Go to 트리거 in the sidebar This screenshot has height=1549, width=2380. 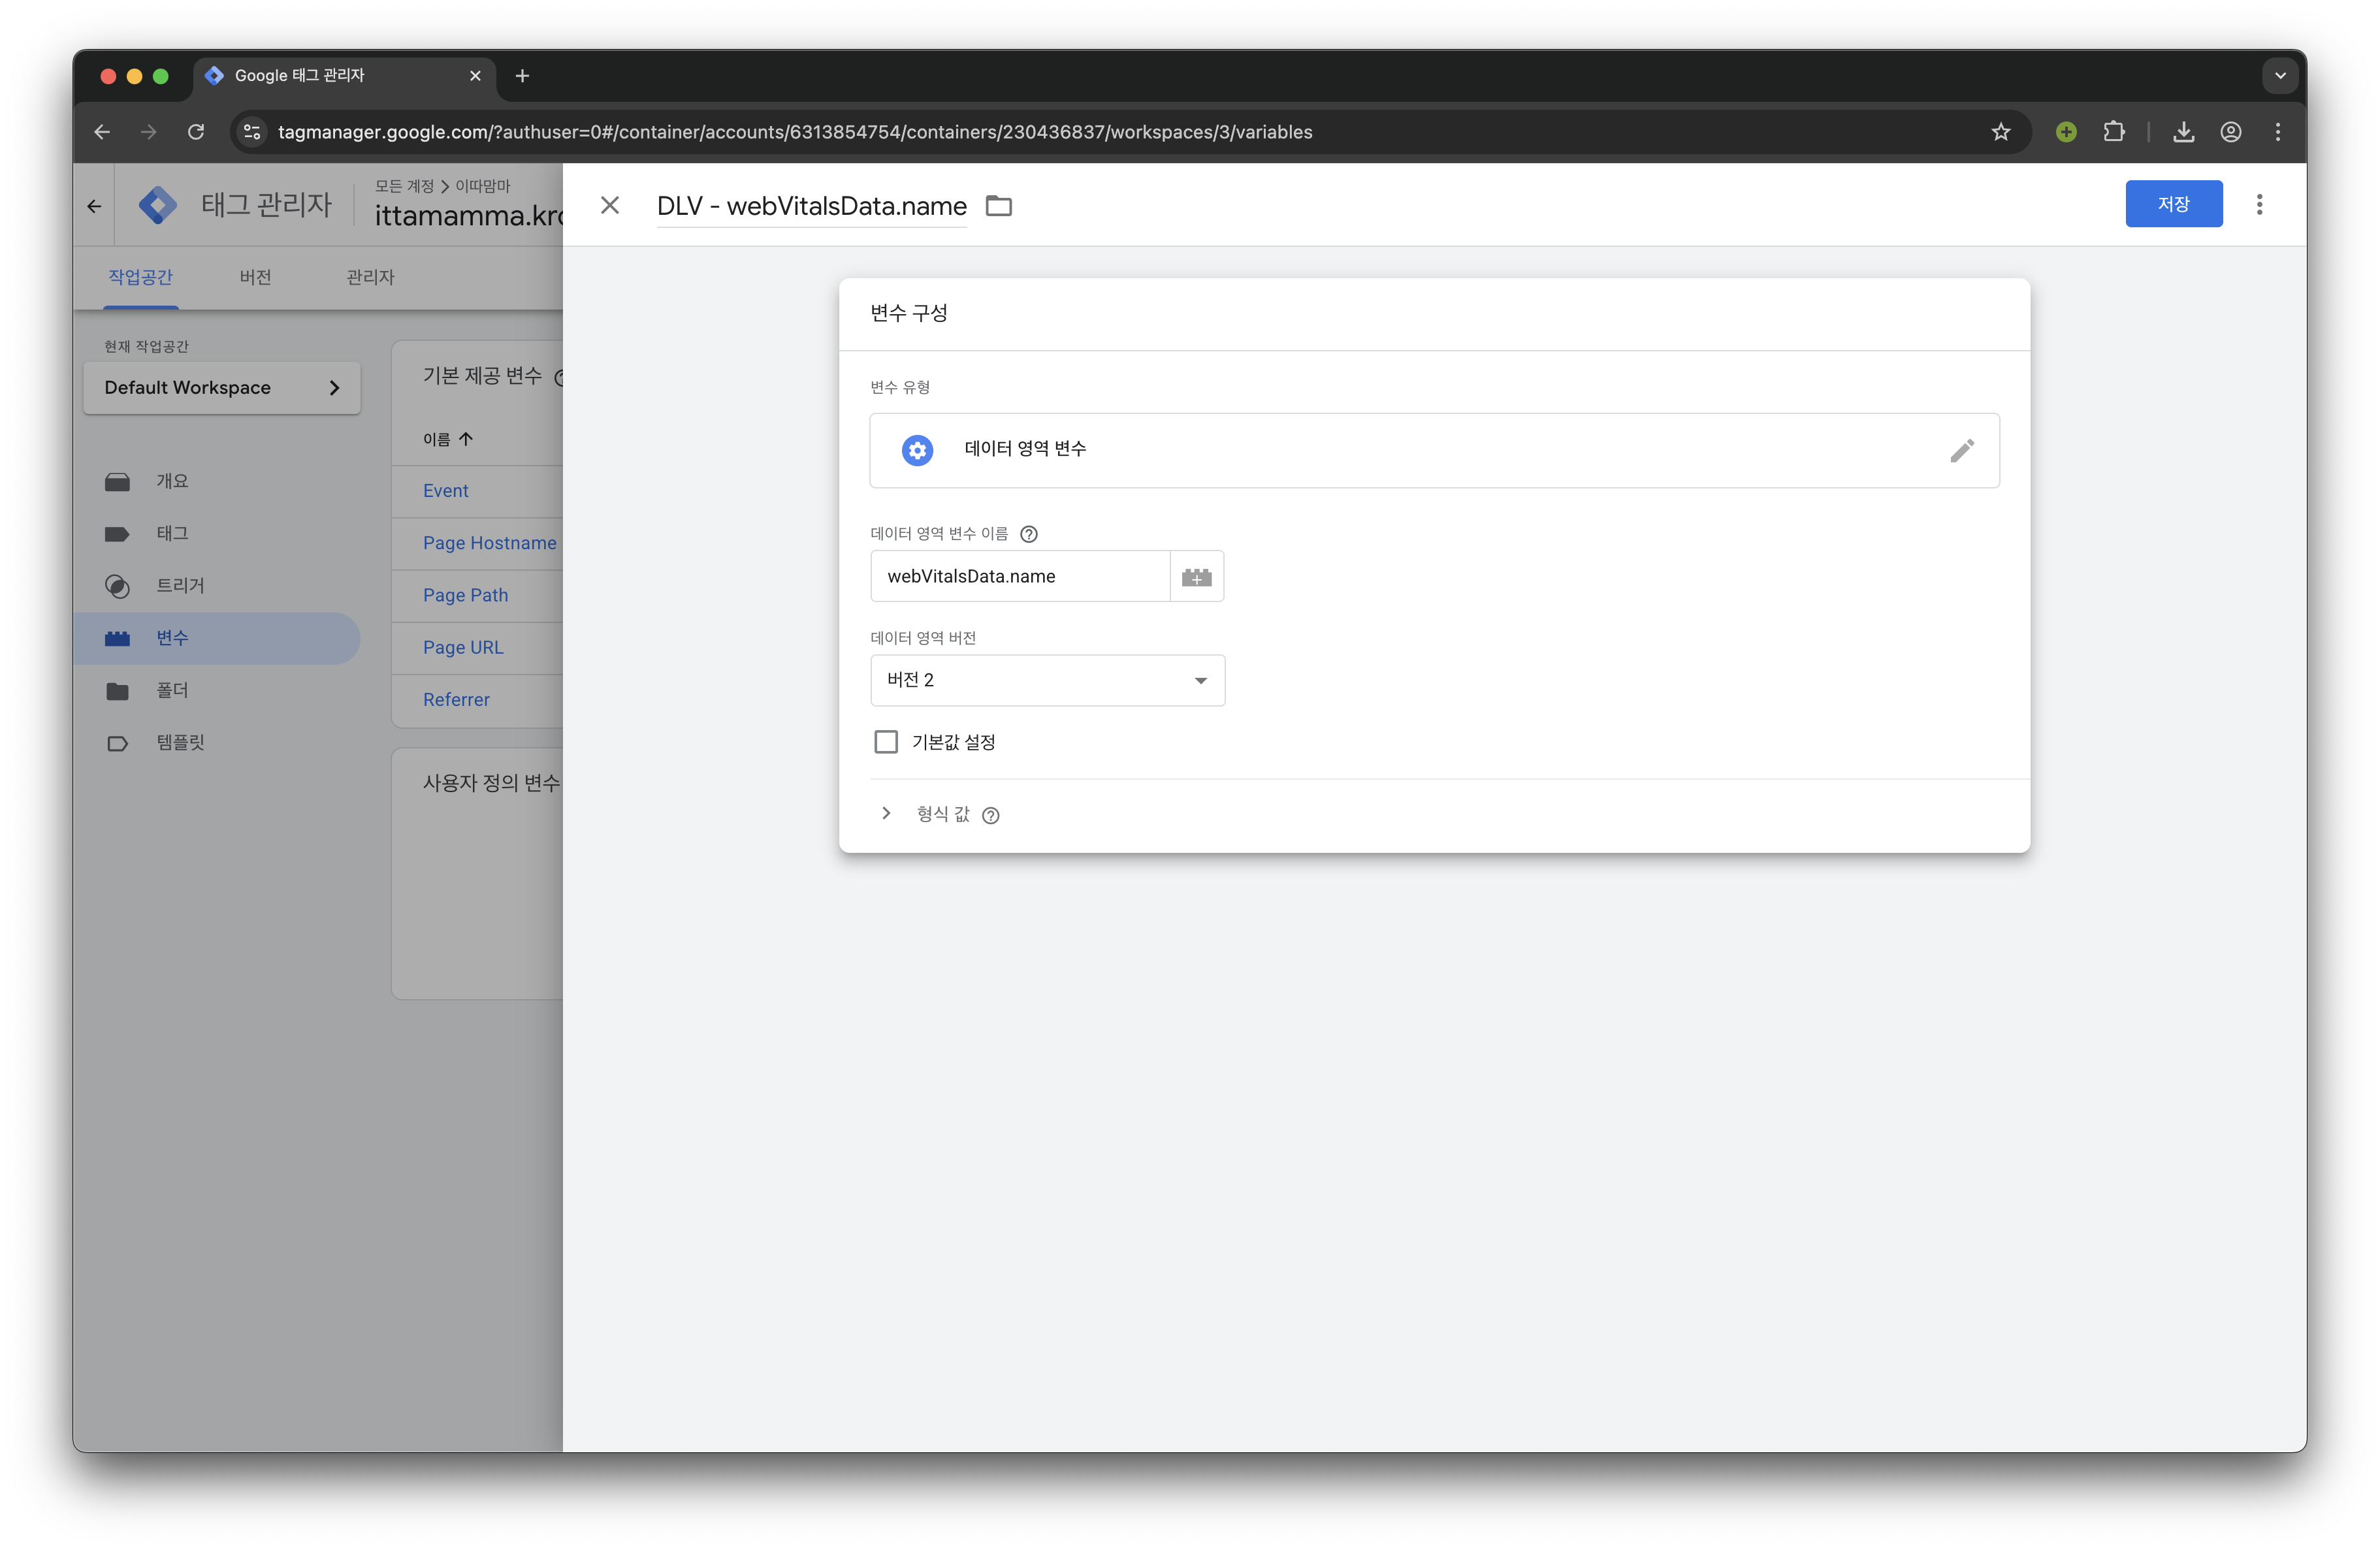[x=180, y=586]
